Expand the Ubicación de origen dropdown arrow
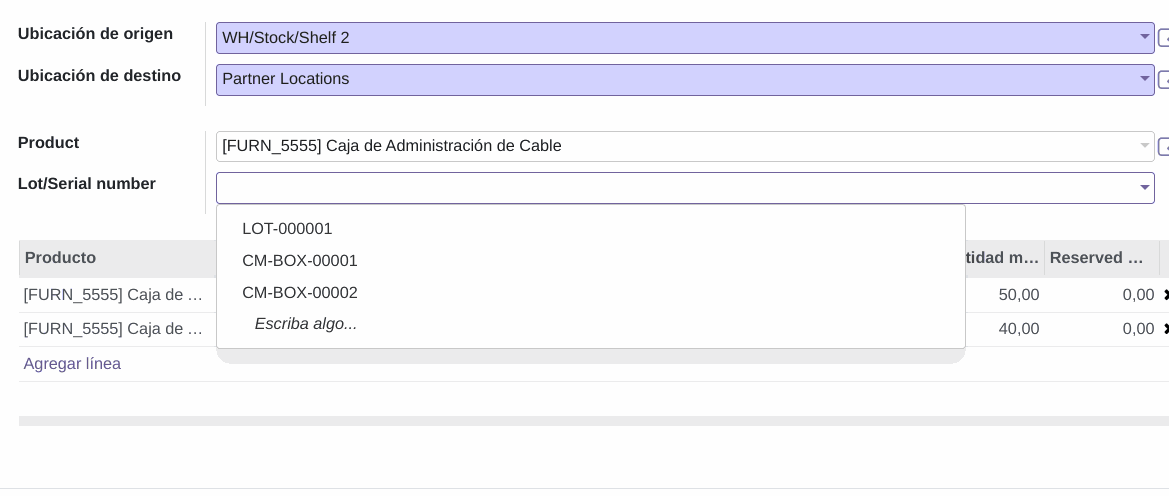The width and height of the screenshot is (1169, 496). (x=1144, y=37)
